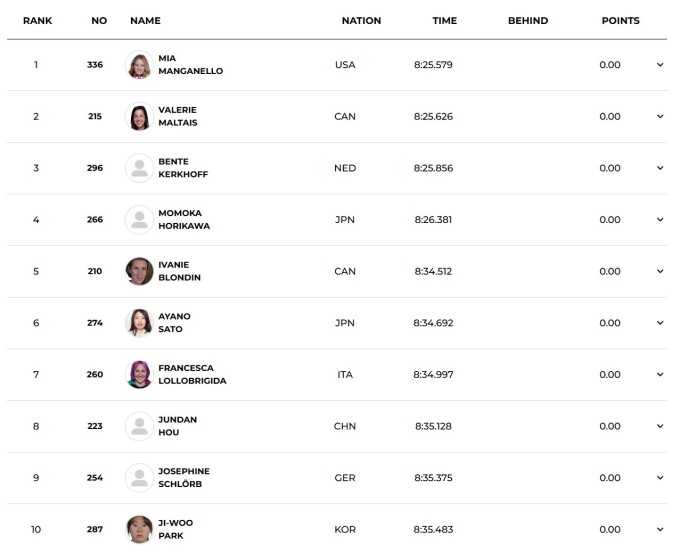The height and width of the screenshot is (553, 680).
Task: Click Valerie Maltais's profile photo
Action: pyautogui.click(x=139, y=117)
